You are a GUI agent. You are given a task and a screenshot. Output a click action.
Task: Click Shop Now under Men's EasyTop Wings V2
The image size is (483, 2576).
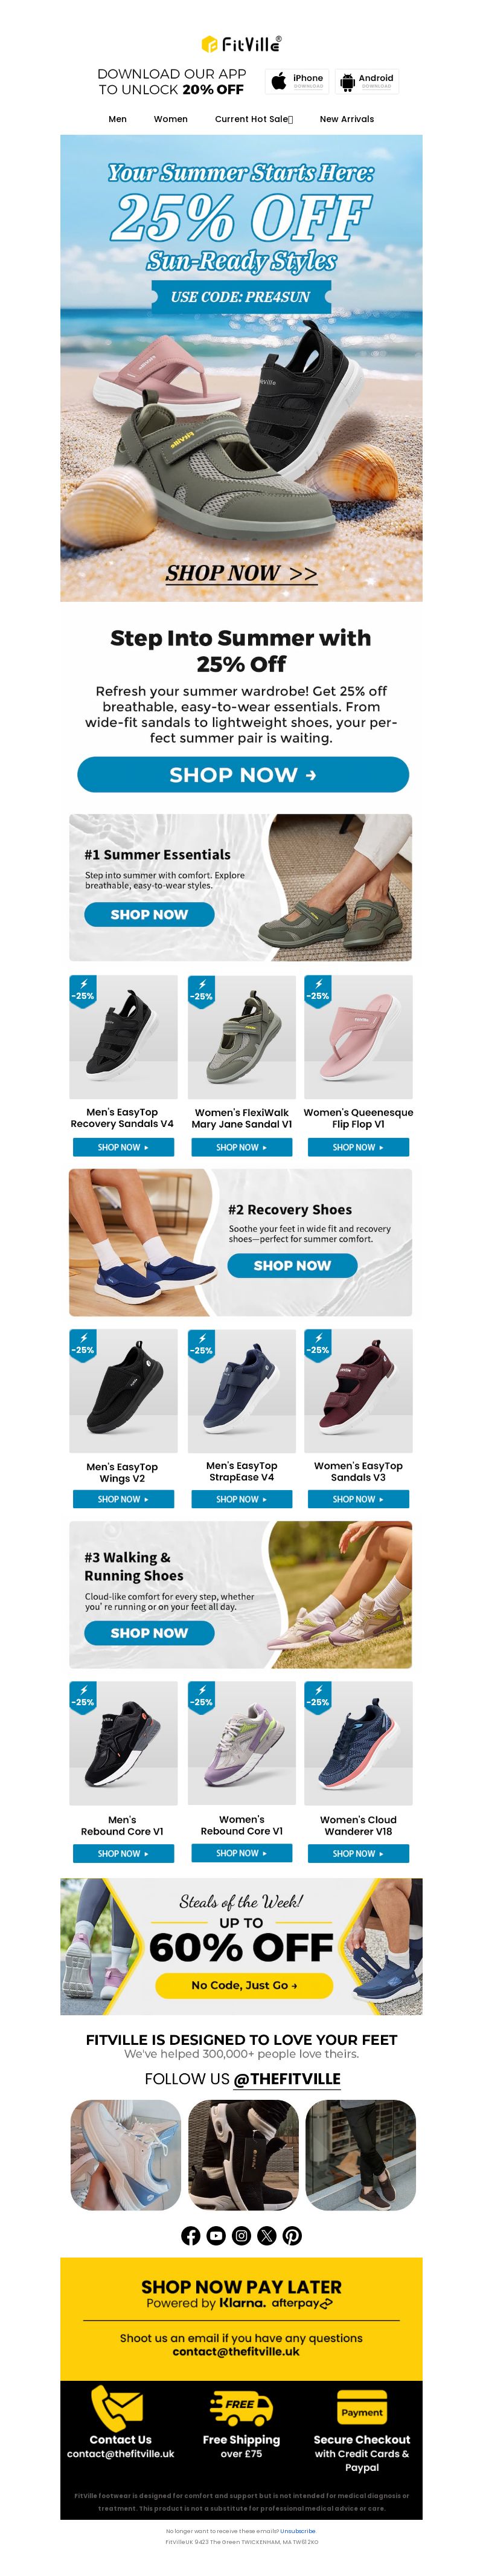(123, 1498)
